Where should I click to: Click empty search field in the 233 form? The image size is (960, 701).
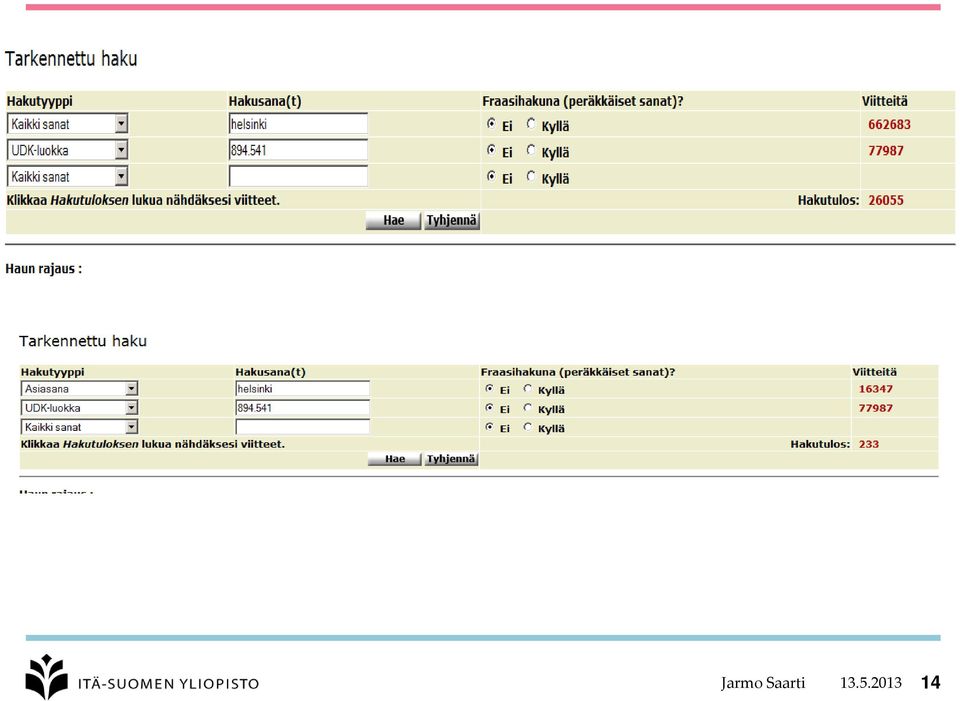[302, 427]
